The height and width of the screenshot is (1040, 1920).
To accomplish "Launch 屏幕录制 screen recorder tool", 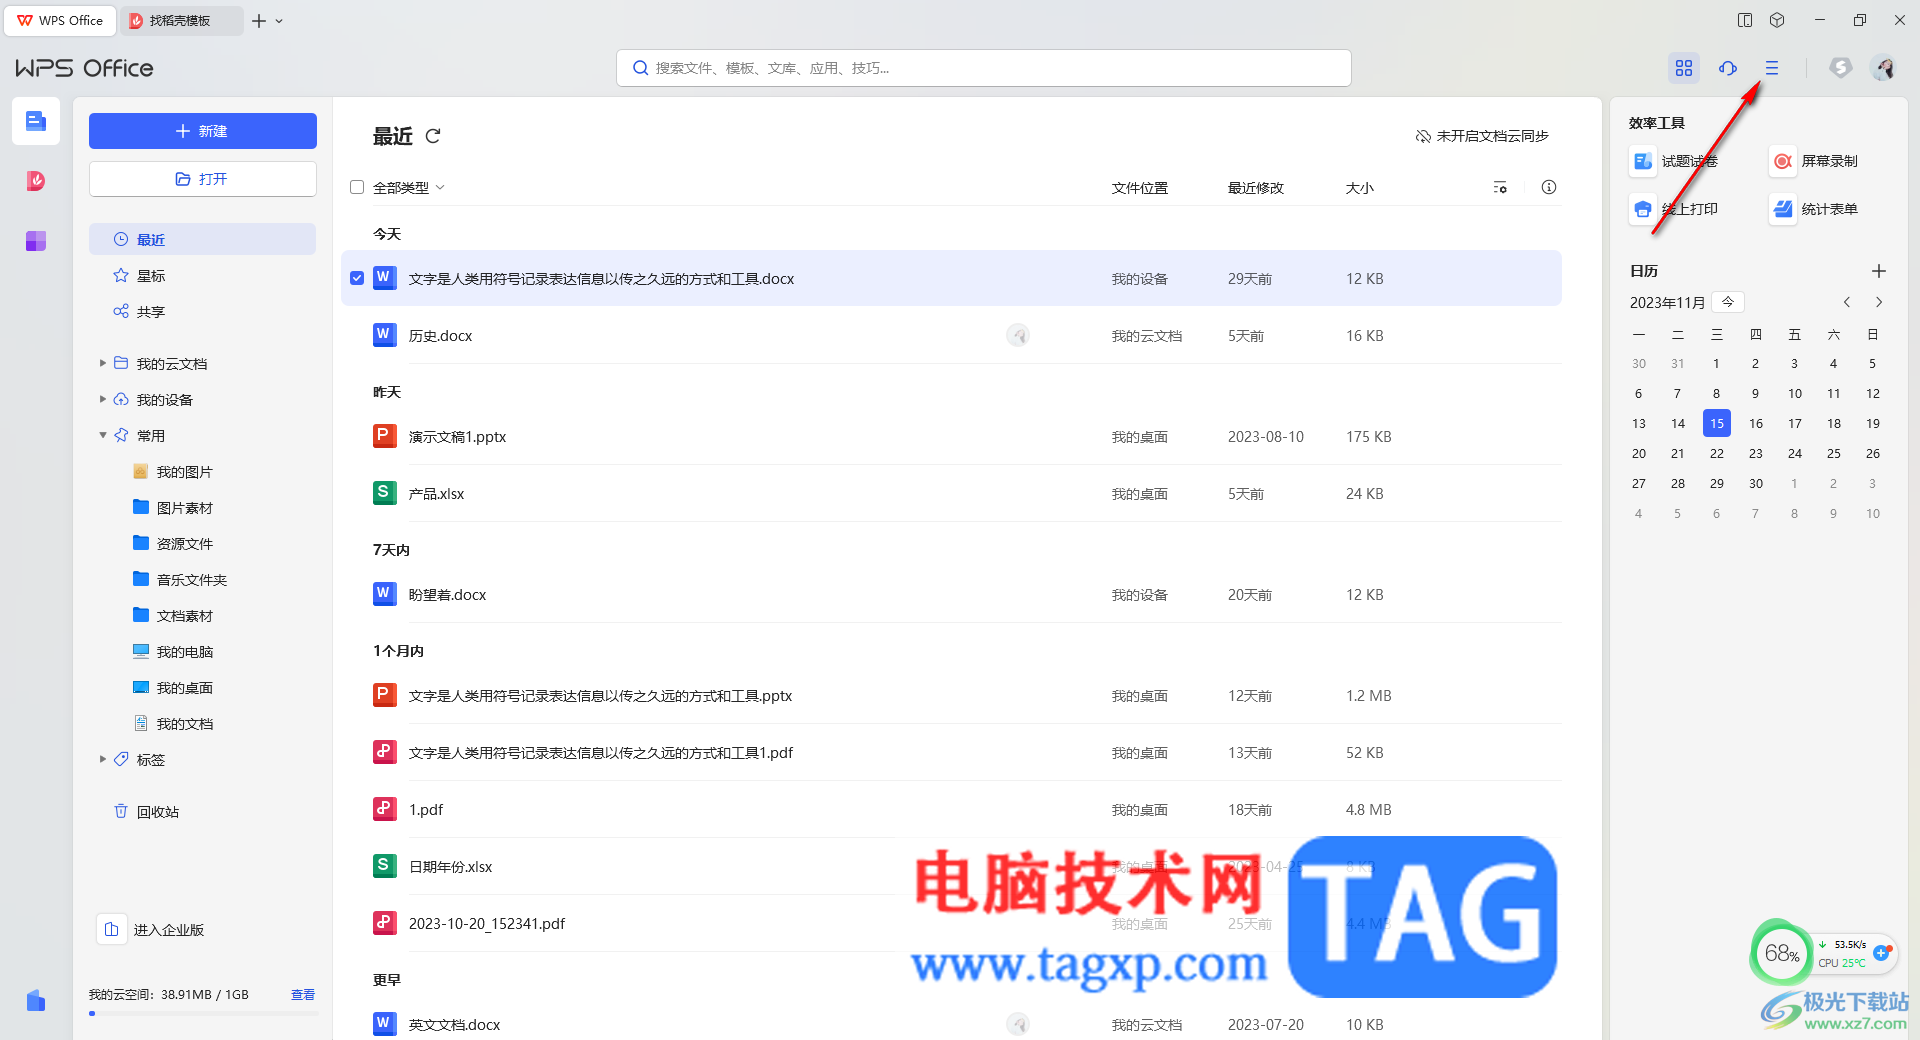I will [x=1815, y=161].
